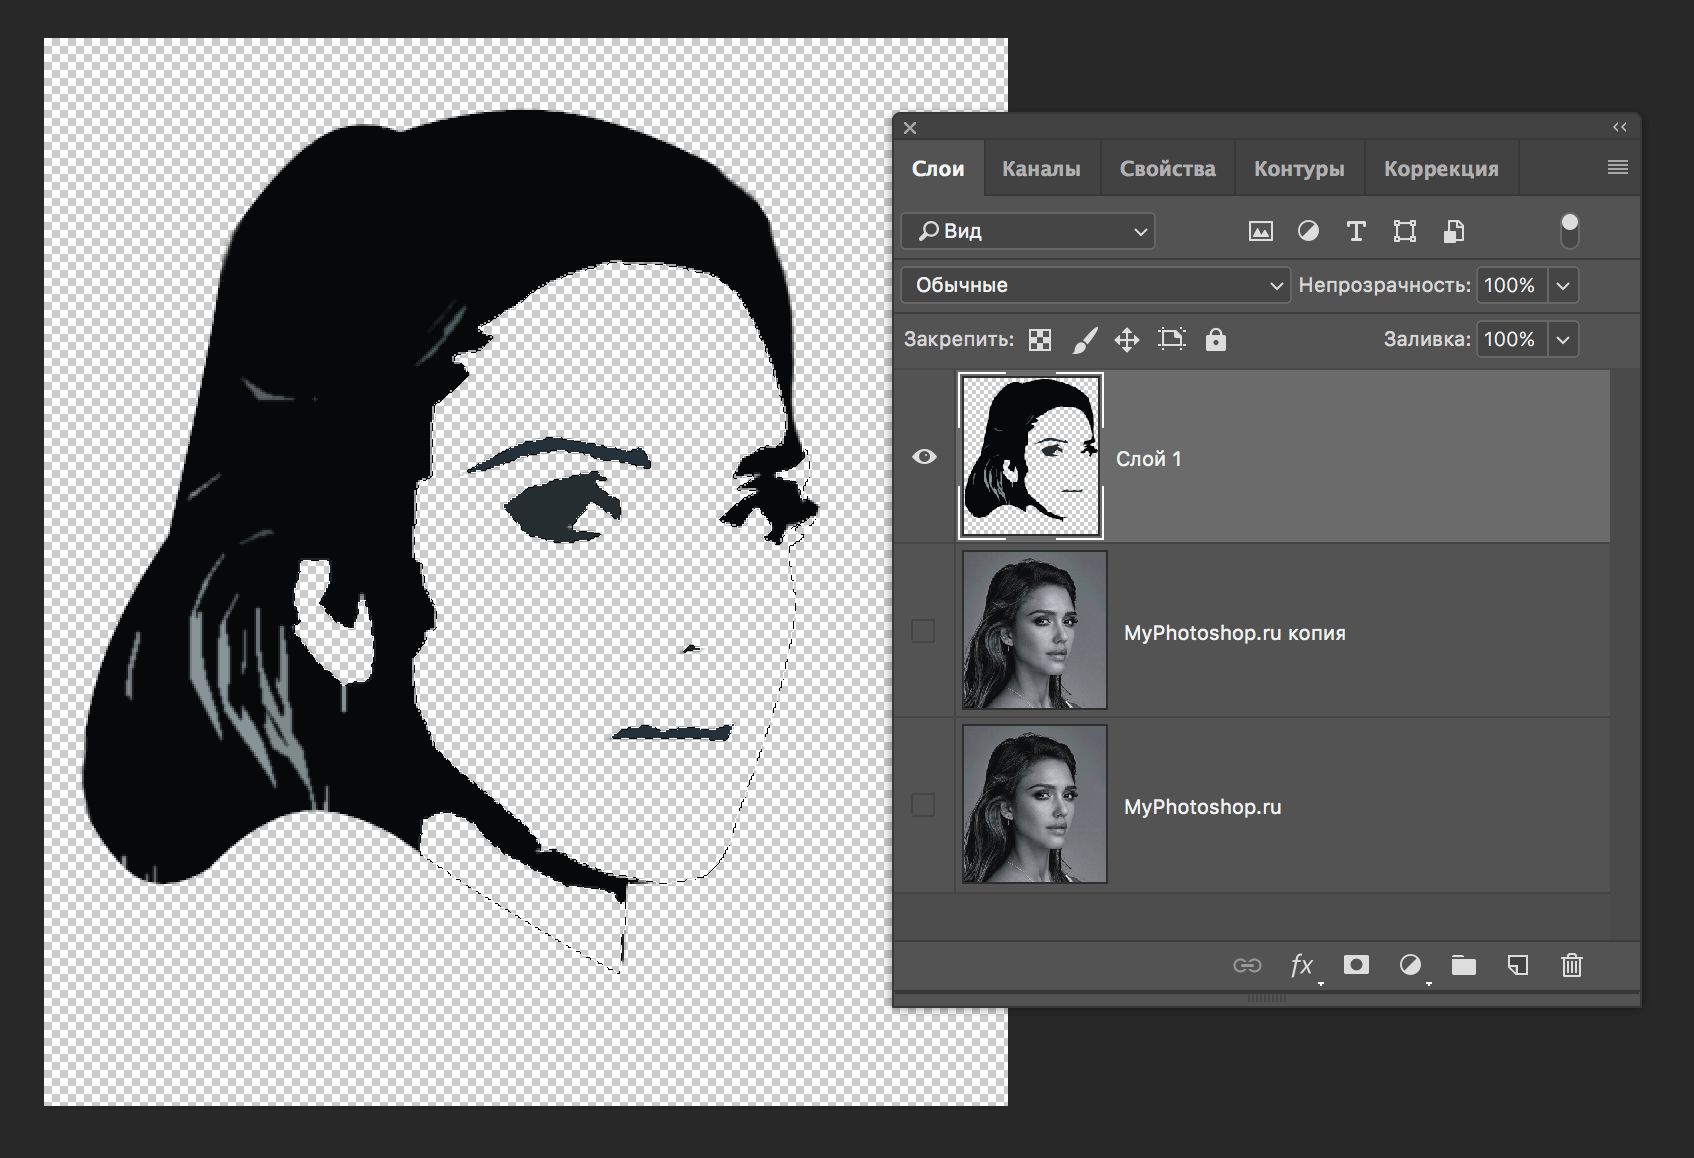
Task: Create a new layer button
Action: pyautogui.click(x=1518, y=965)
